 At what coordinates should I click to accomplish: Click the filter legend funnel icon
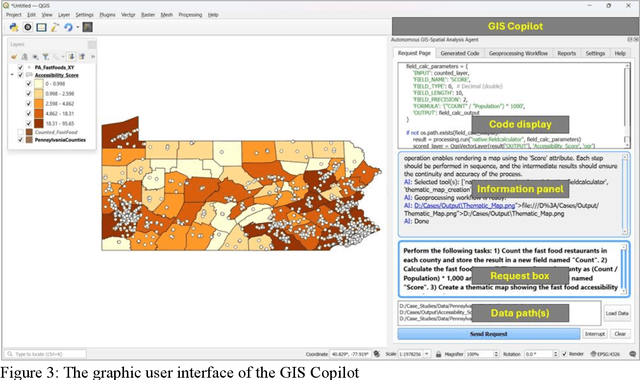[46, 57]
